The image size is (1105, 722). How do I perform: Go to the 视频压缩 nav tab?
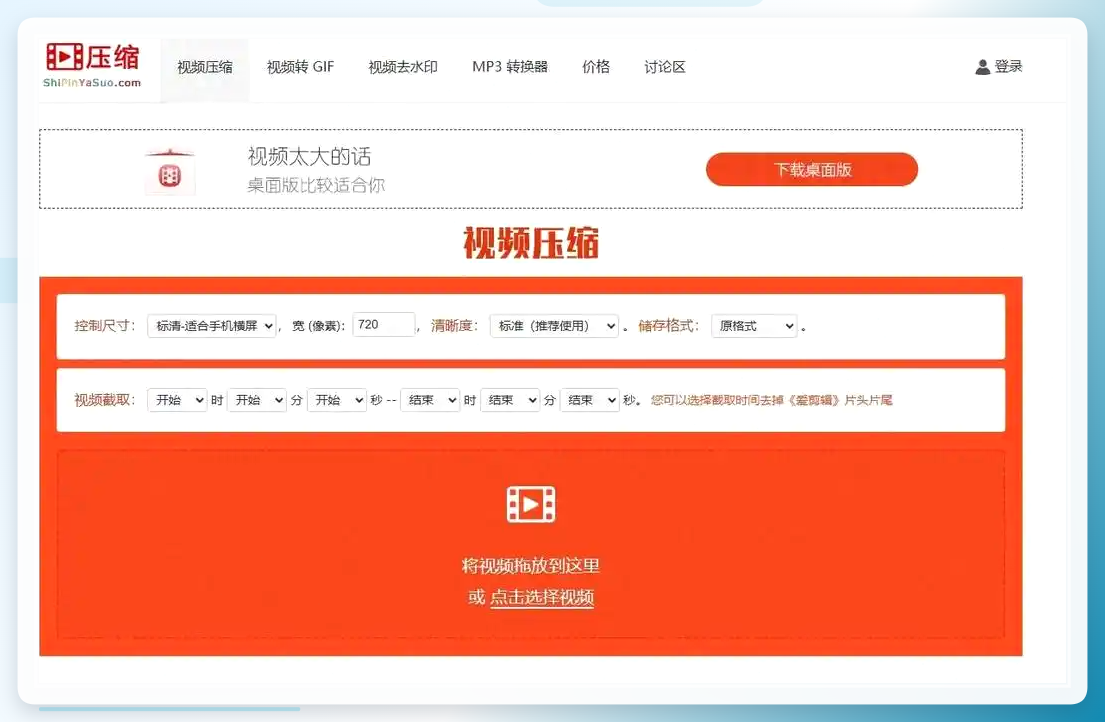click(204, 68)
